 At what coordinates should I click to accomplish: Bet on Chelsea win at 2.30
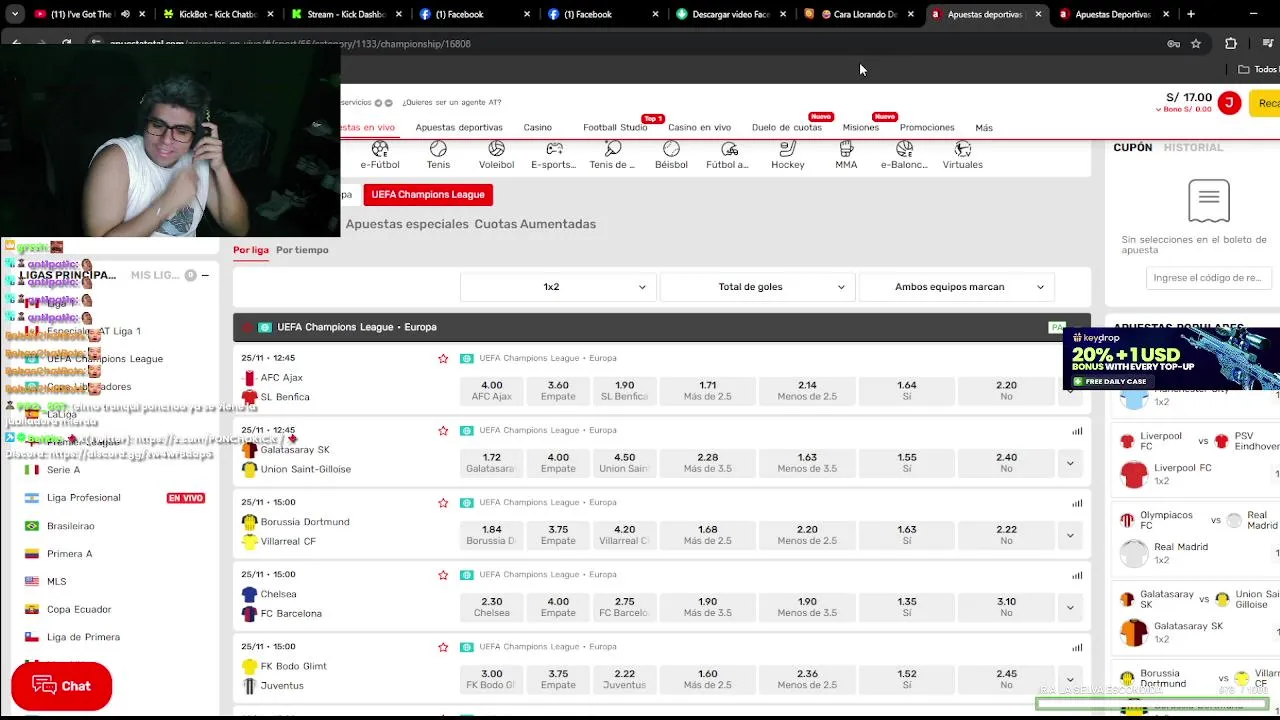[x=492, y=607]
